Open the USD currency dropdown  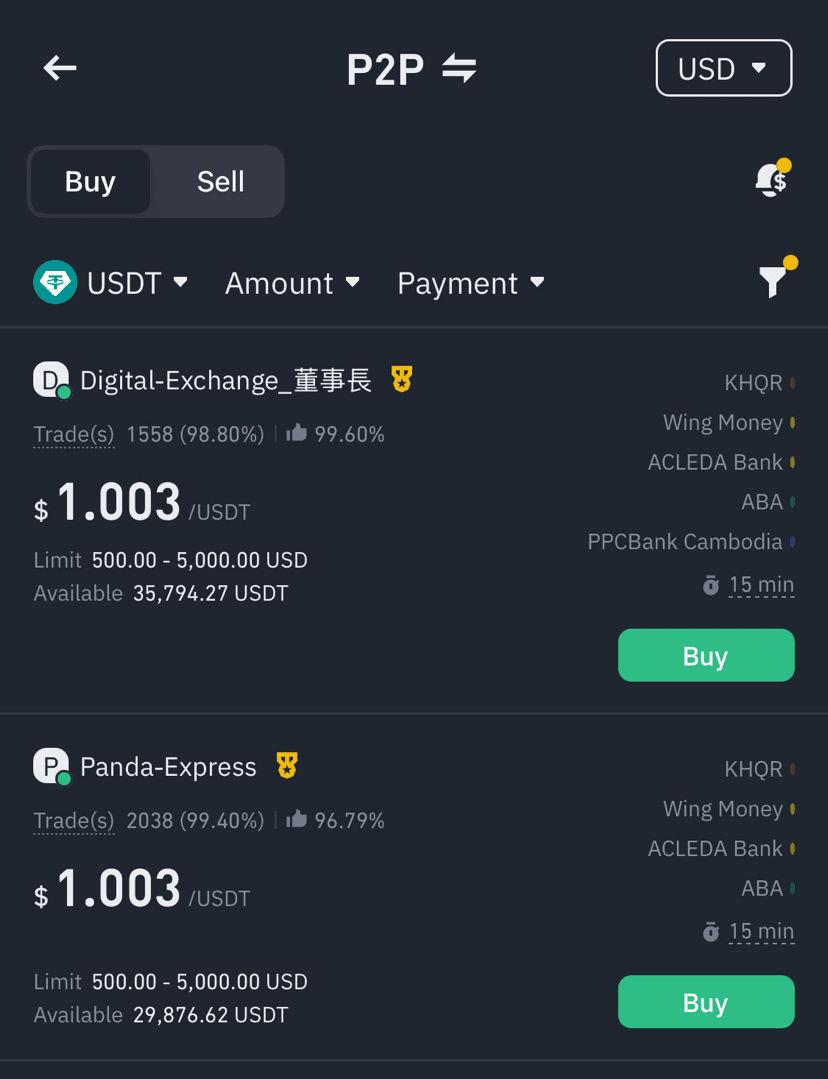723,68
